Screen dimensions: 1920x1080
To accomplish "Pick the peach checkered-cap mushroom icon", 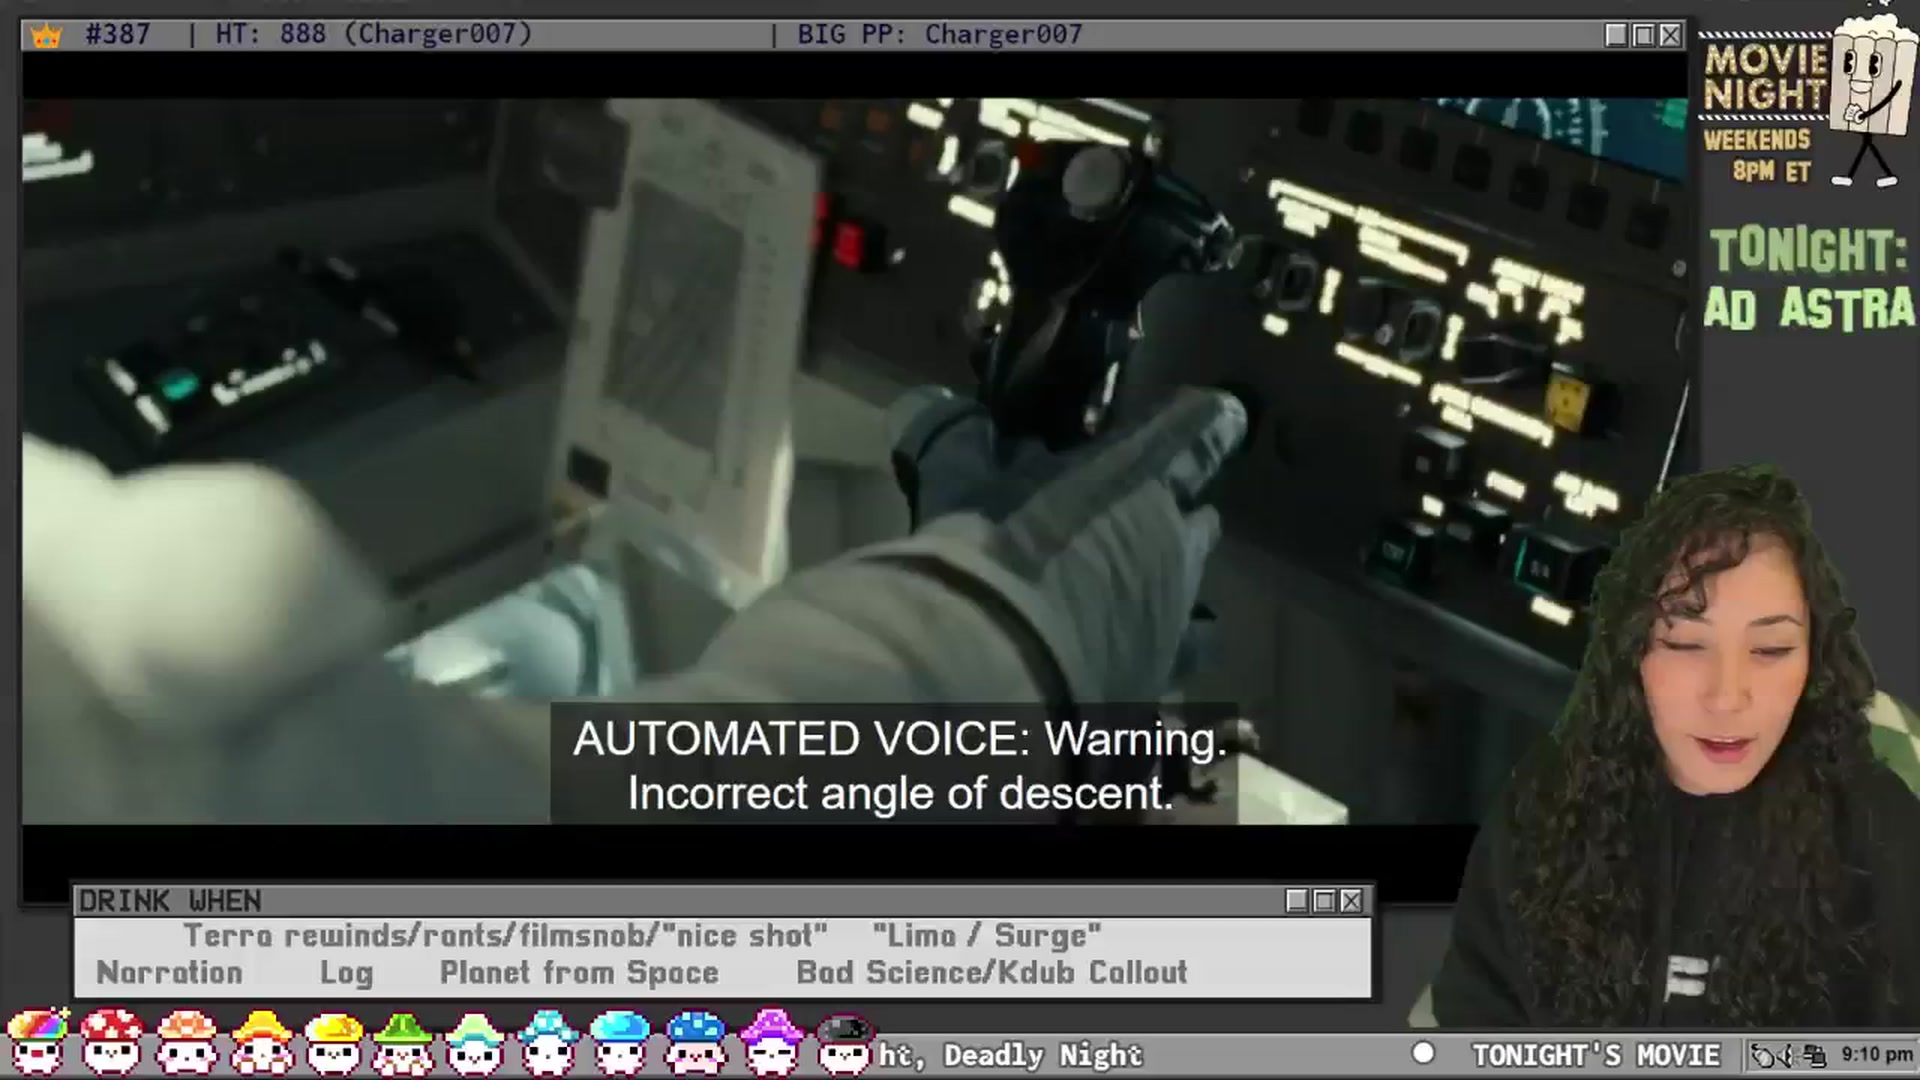I will (x=187, y=1042).
